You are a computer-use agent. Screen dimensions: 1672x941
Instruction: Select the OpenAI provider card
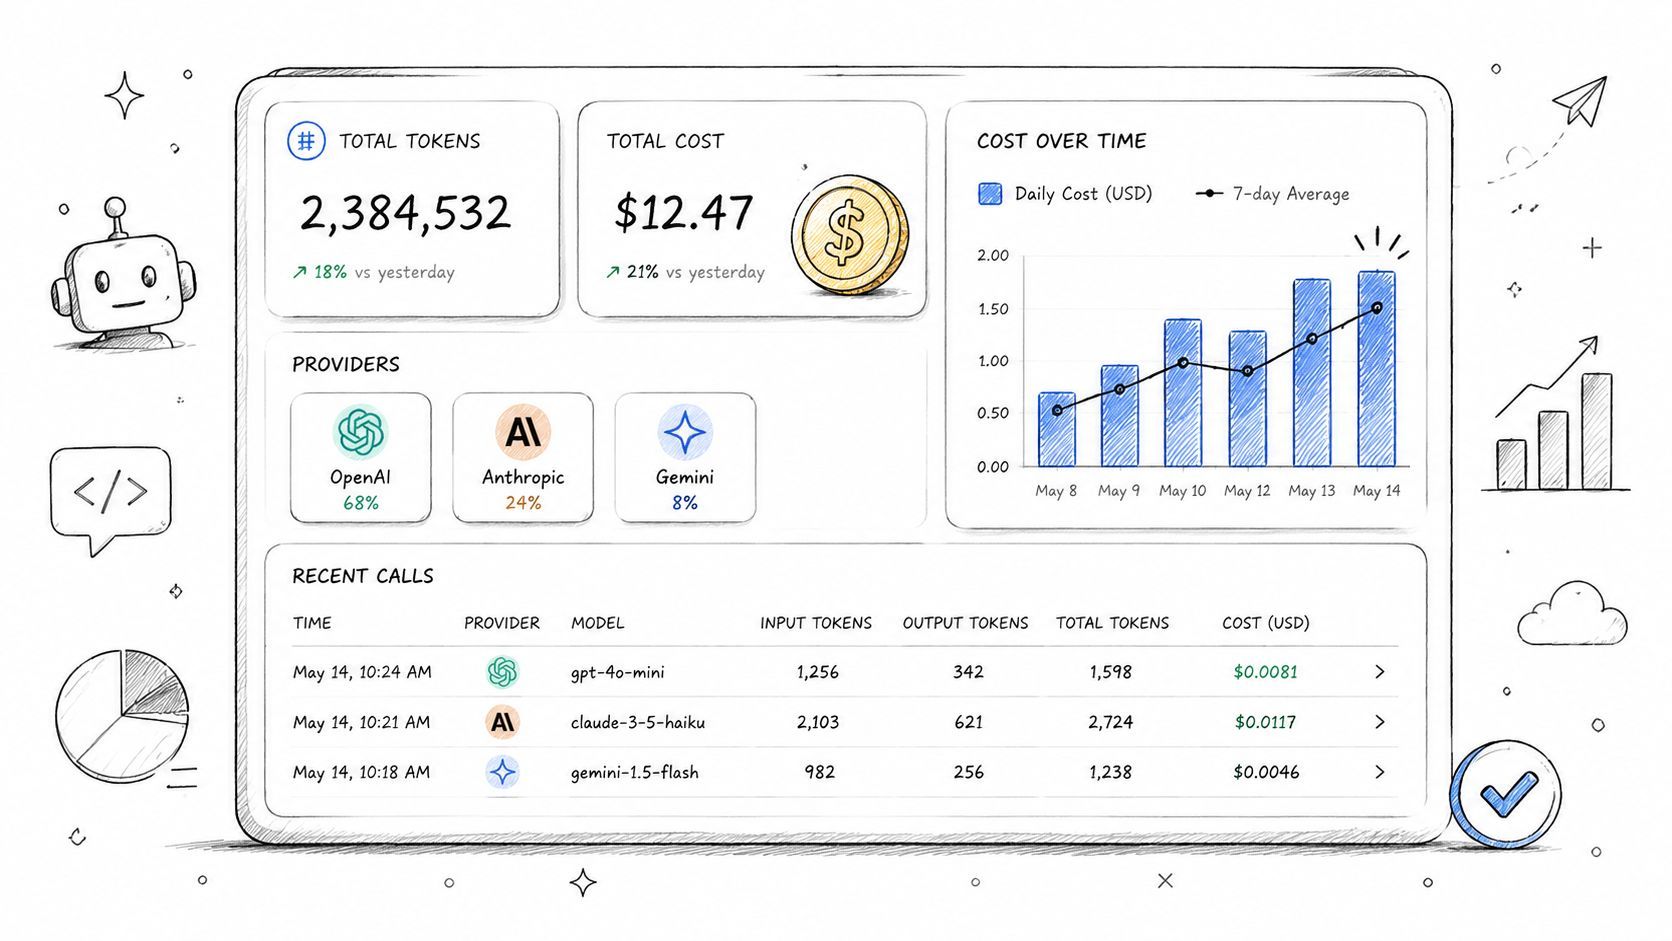pyautogui.click(x=361, y=457)
